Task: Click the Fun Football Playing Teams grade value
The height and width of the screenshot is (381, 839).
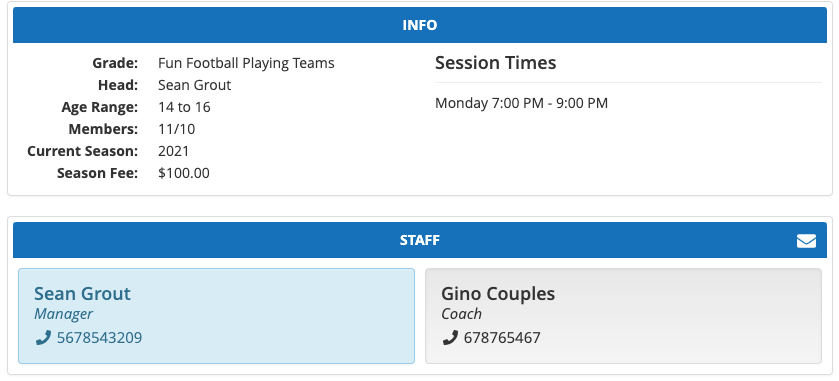Action: click(x=246, y=63)
